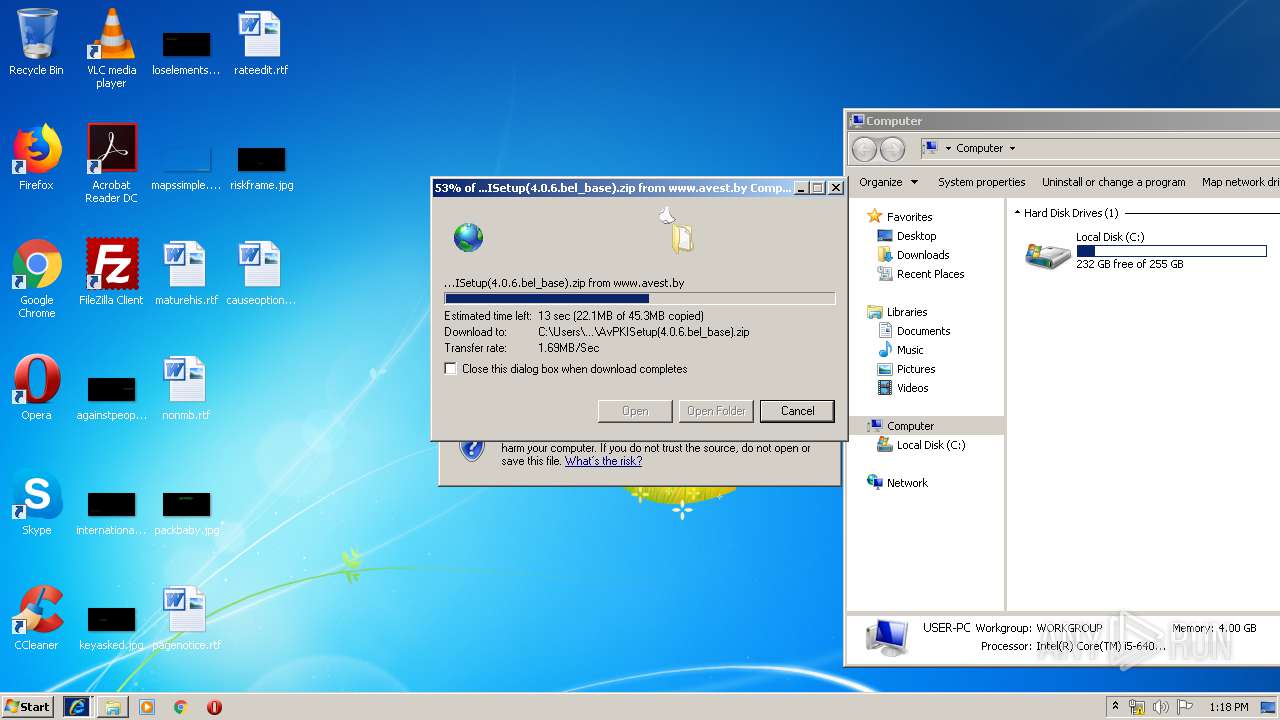Viewport: 1280px width, 720px height.
Task: Collapse the Hard Disk Drives group
Action: (1017, 213)
